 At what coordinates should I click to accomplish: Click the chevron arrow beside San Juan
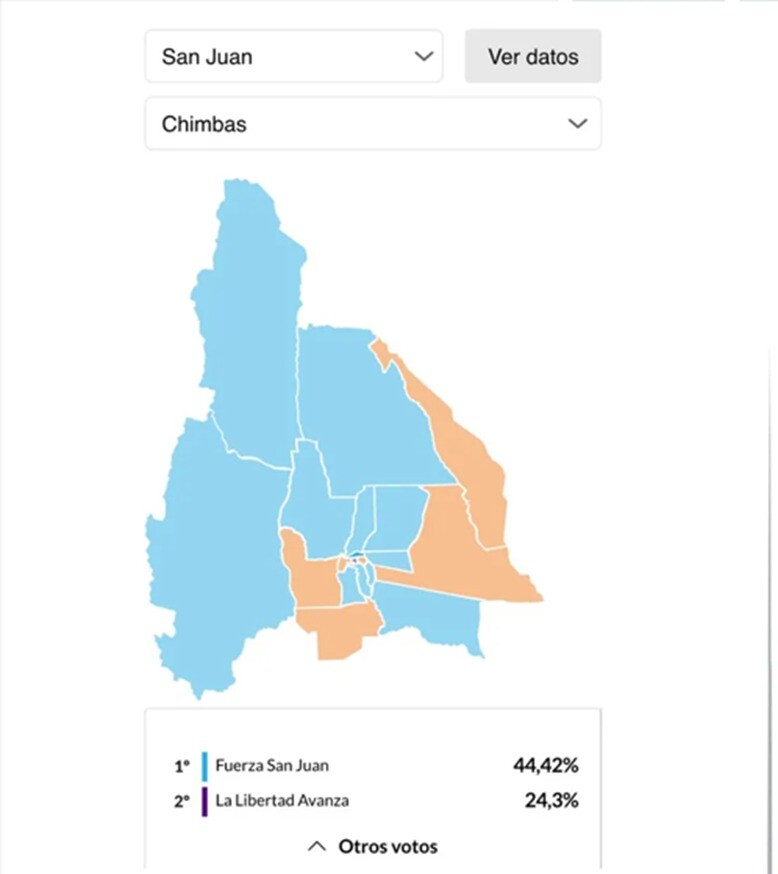click(425, 57)
